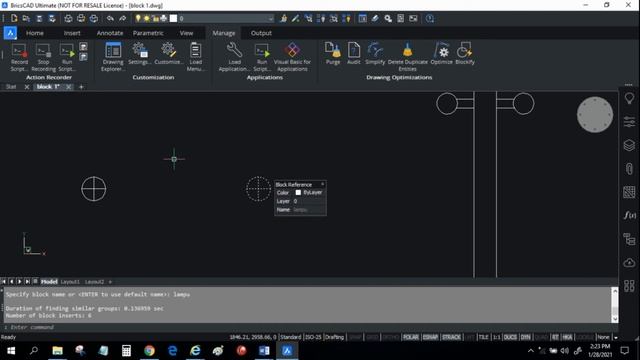Screen dimensions: 640x360
Task: Click the Load Menu icon
Action: [x=196, y=51]
